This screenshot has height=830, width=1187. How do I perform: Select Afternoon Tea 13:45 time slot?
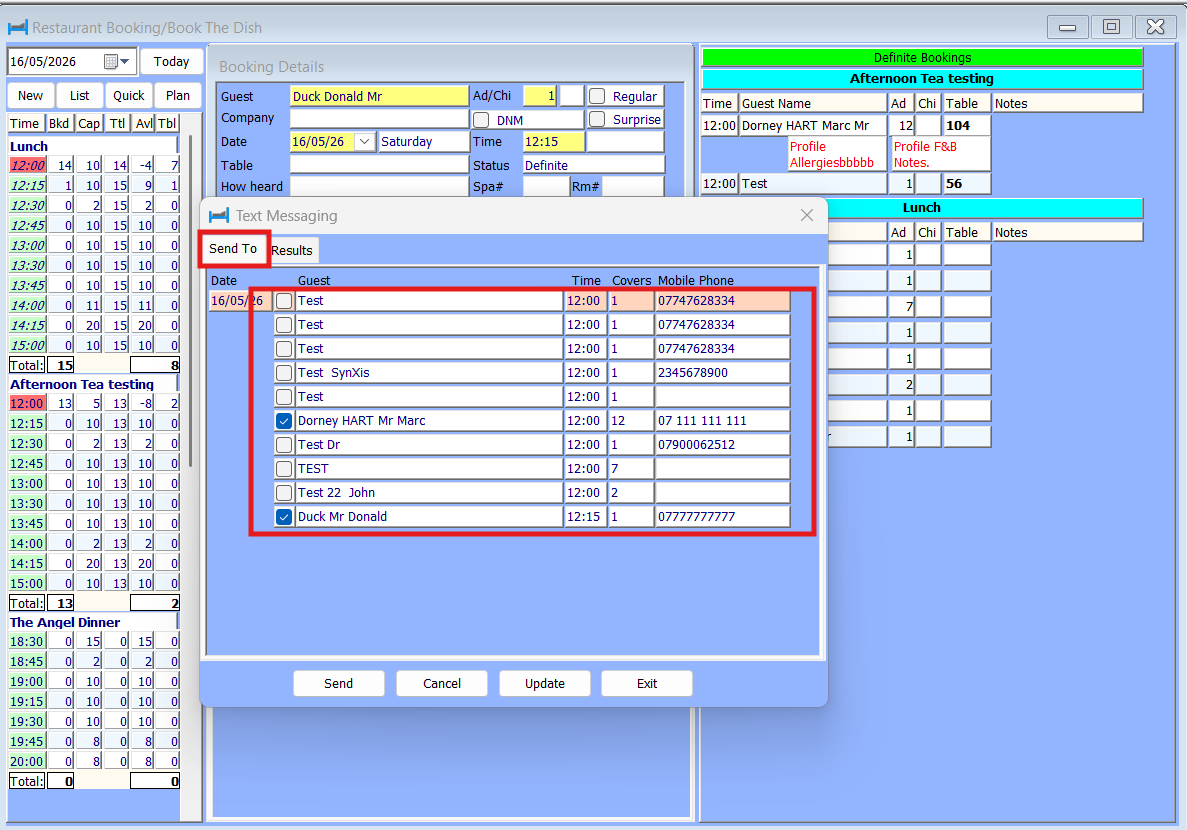[27, 523]
